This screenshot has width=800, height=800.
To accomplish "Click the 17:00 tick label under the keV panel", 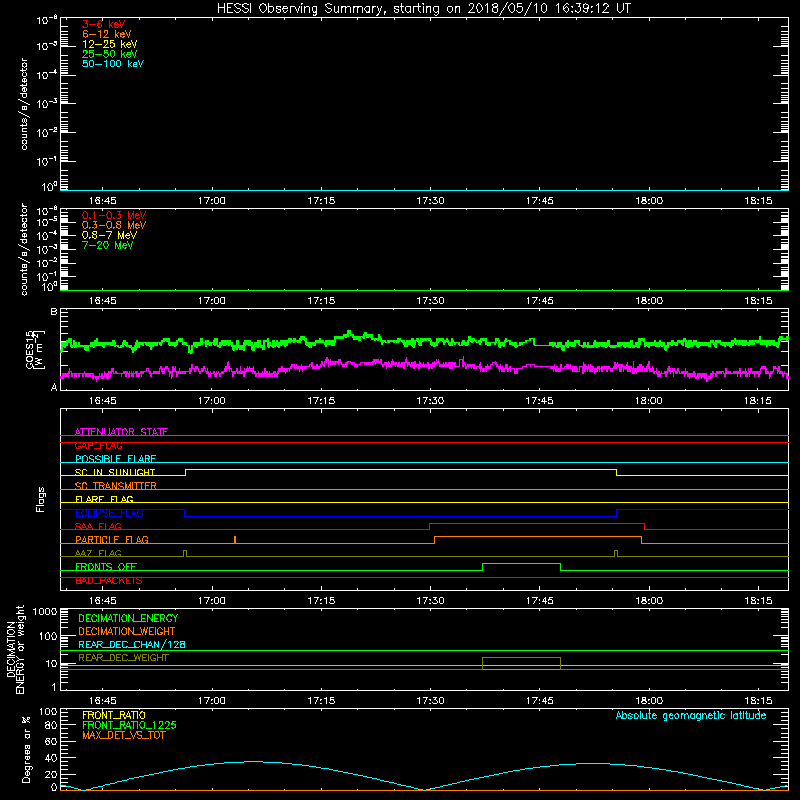I will point(211,200).
